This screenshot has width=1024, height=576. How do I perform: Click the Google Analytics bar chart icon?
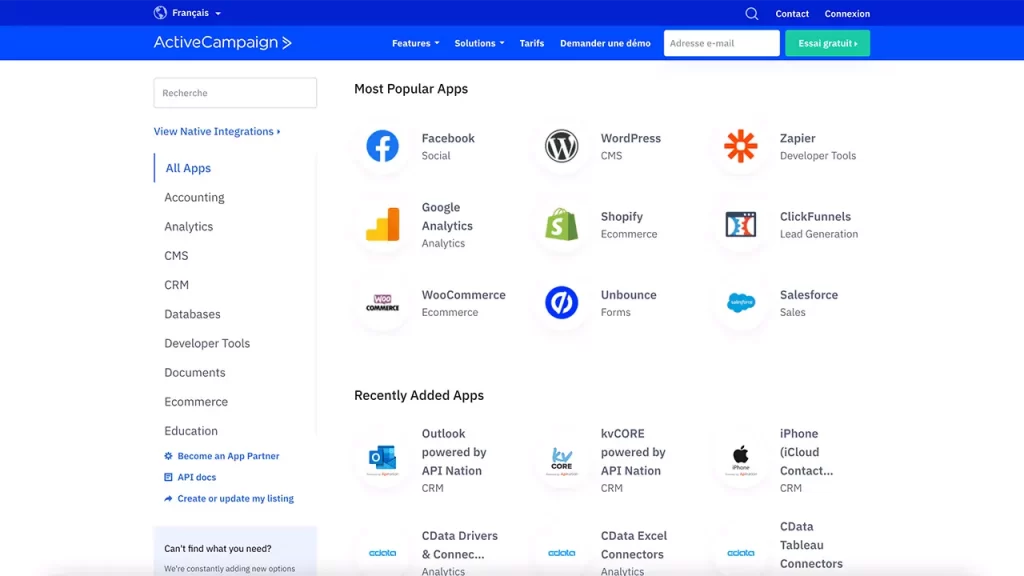click(x=383, y=224)
